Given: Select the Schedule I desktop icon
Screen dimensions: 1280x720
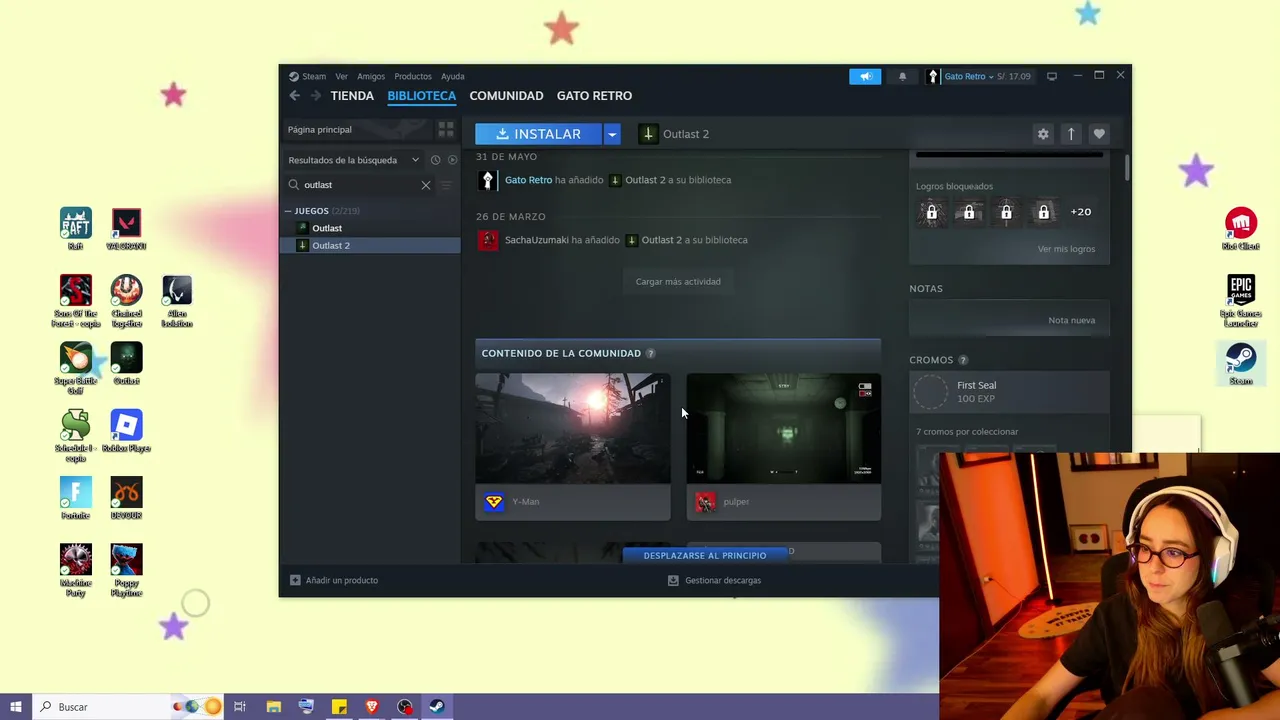Looking at the screenshot, I should (x=76, y=436).
